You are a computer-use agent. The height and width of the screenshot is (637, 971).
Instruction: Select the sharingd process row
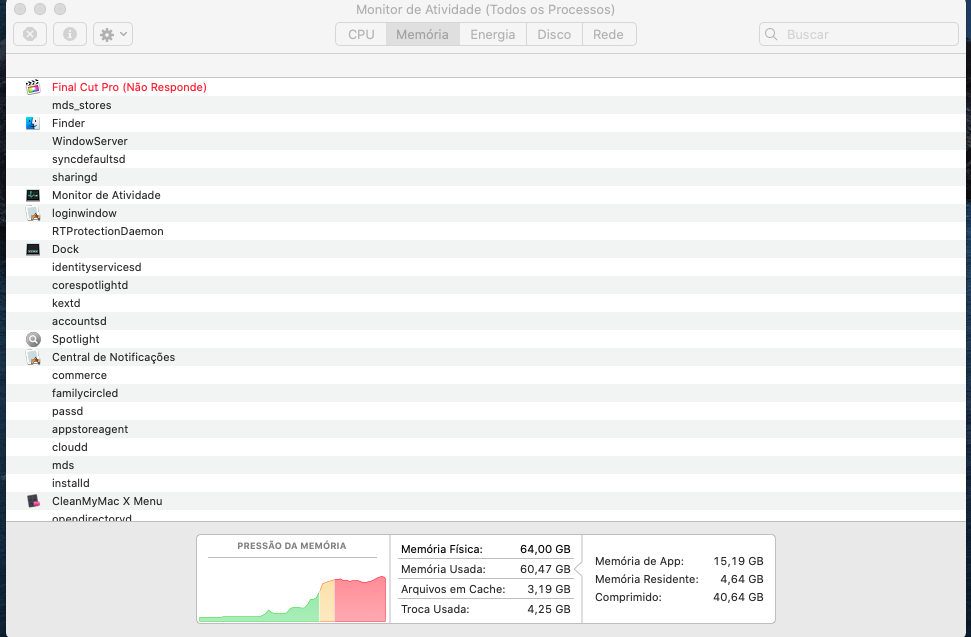coord(485,177)
